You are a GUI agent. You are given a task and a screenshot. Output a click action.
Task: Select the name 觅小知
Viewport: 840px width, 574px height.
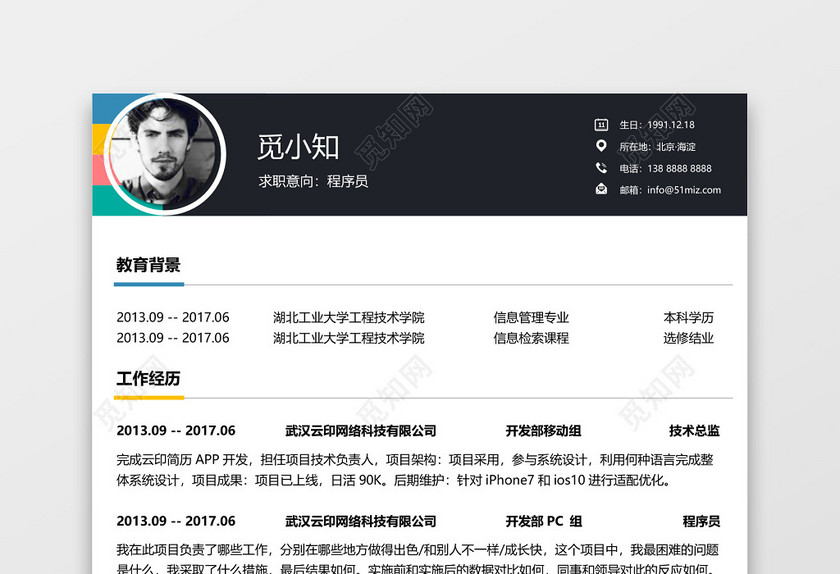298,147
